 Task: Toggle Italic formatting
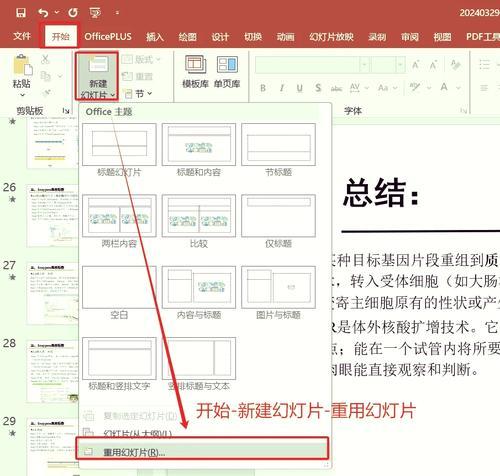point(282,88)
